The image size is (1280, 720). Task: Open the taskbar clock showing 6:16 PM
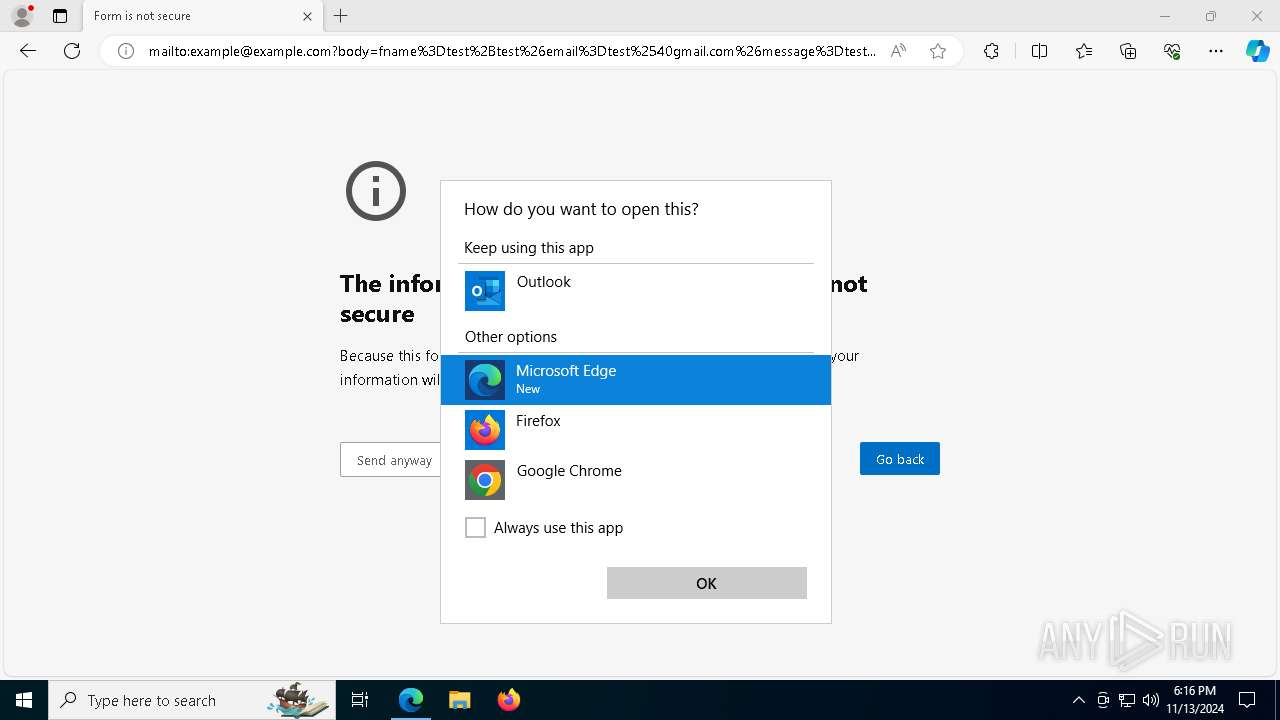[1195, 700]
